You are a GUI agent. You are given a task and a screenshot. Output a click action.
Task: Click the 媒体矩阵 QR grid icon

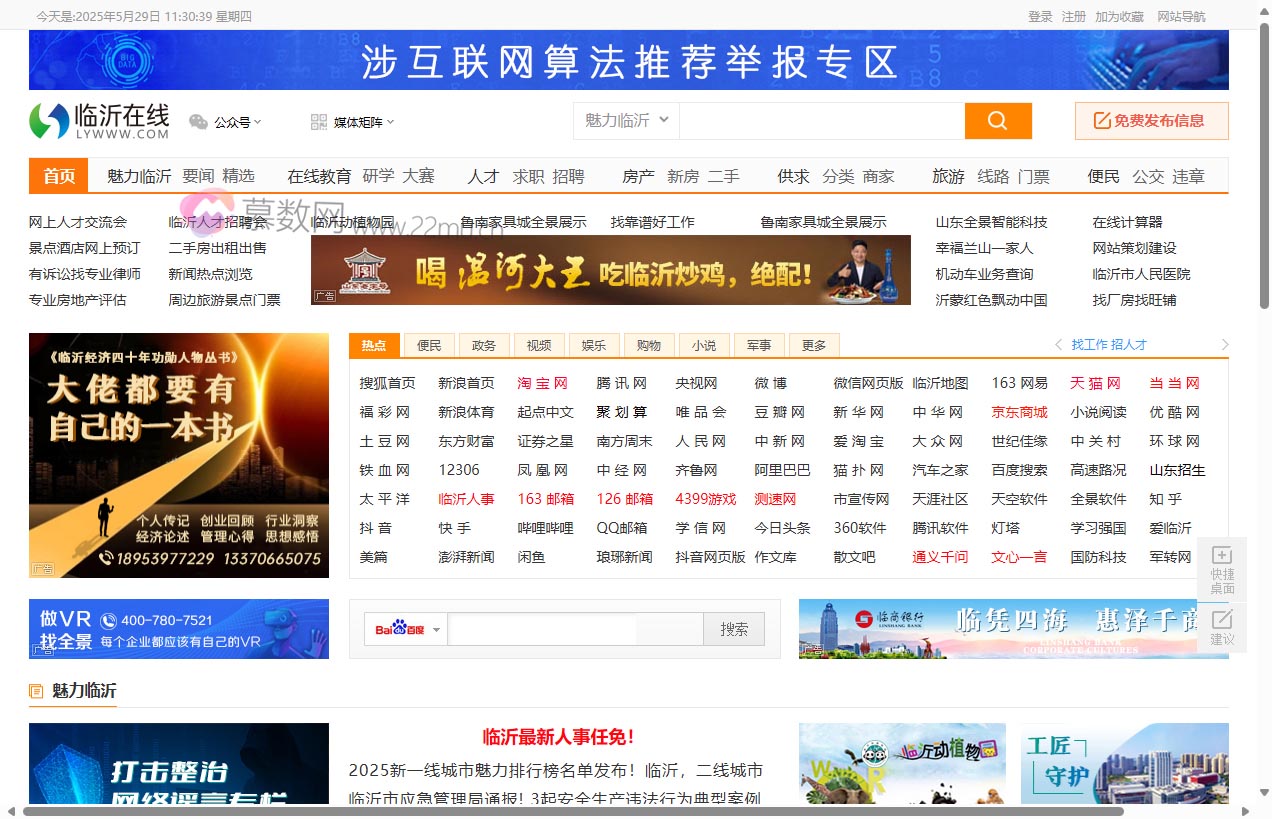click(x=319, y=122)
